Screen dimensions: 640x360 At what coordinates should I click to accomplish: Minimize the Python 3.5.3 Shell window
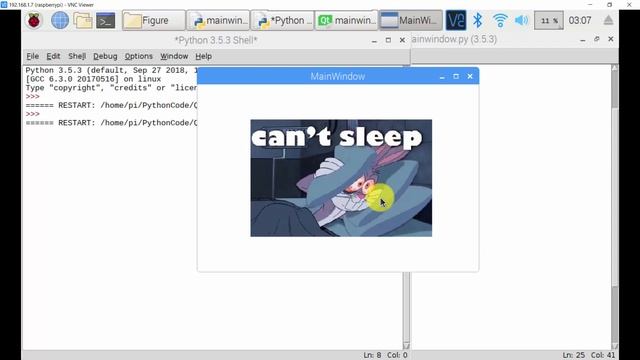coord(374,40)
